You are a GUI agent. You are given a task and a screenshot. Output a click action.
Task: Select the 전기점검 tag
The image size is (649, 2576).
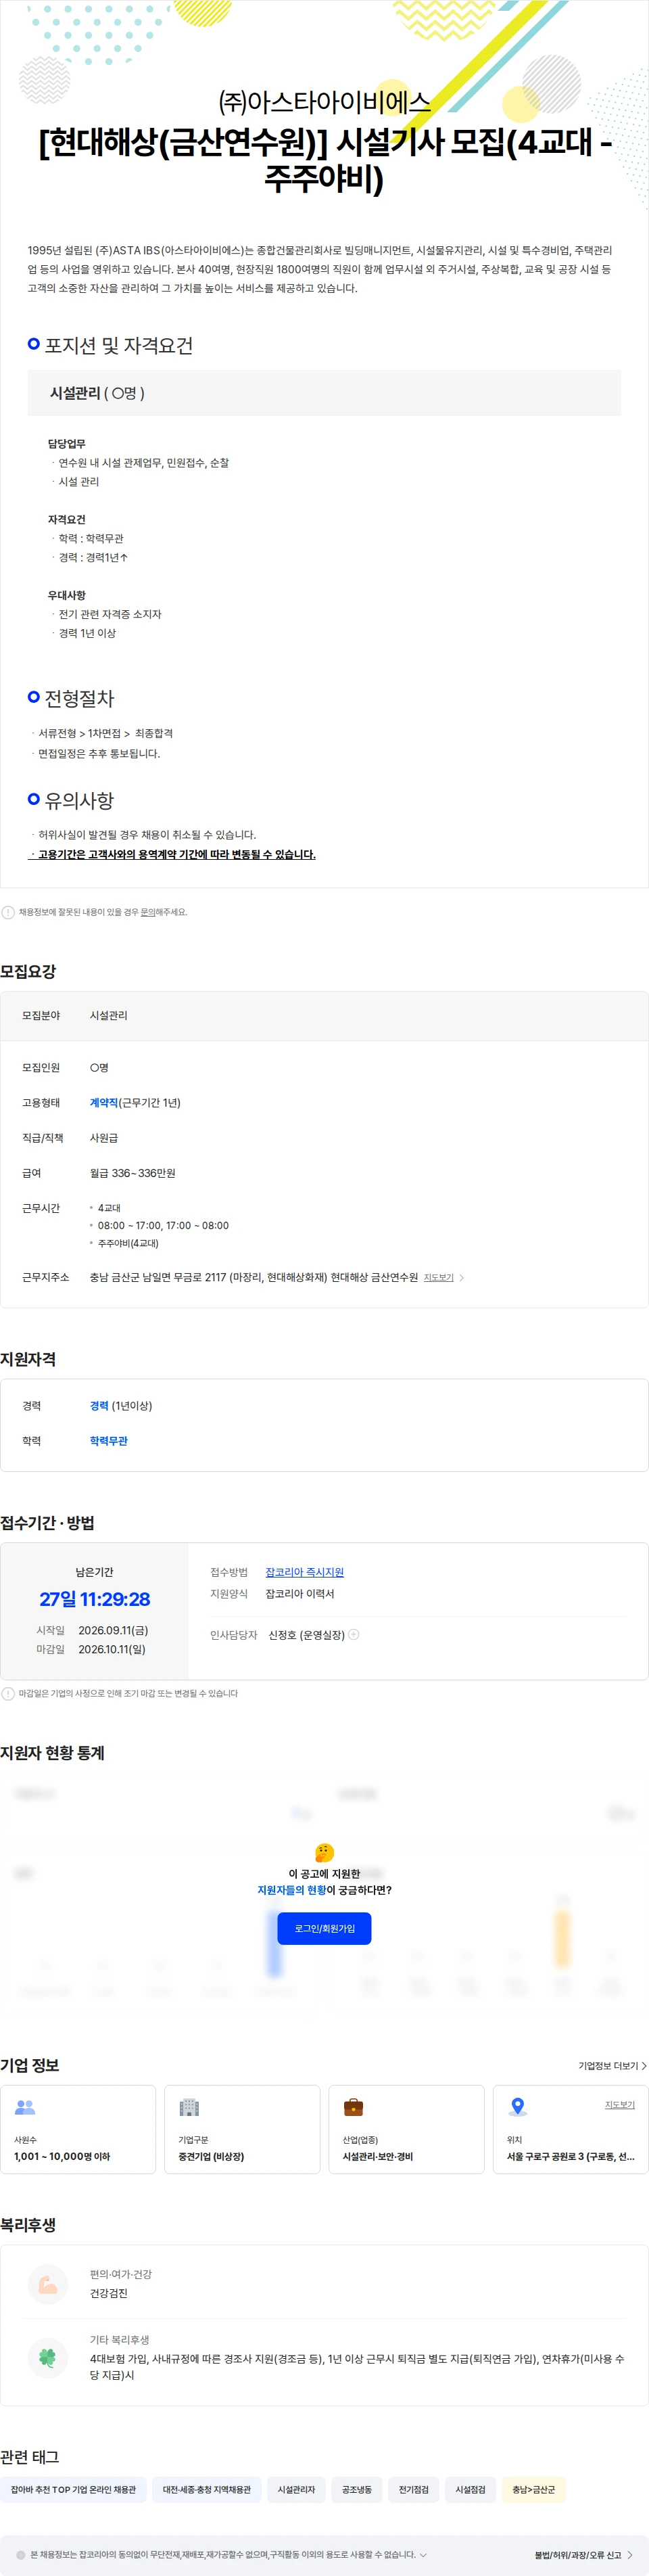coord(413,2489)
